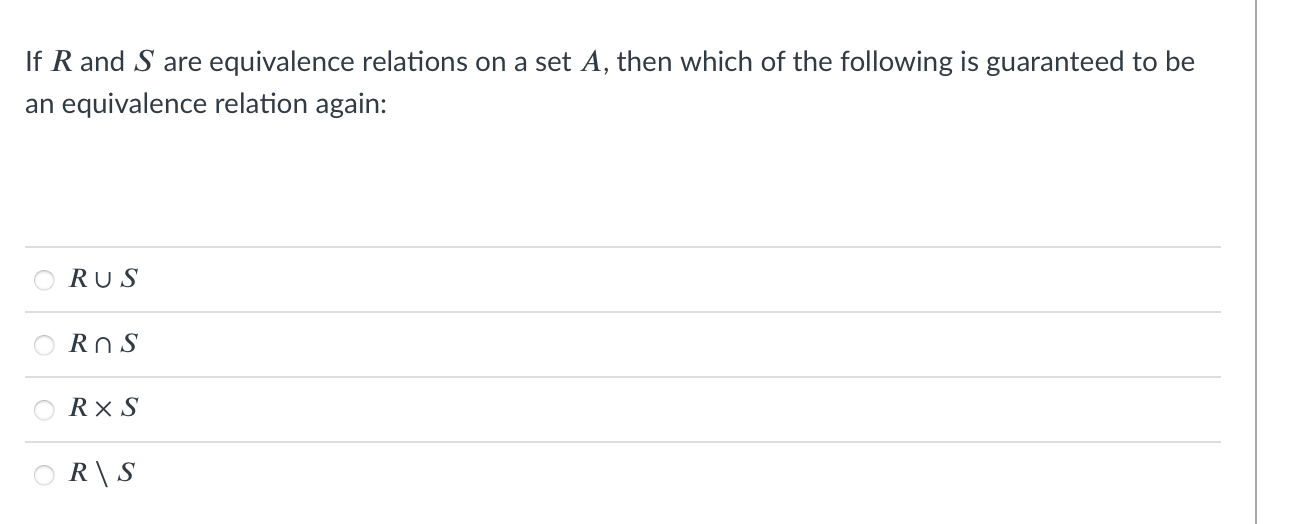1299x524 pixels.
Task: Select the R ∩ S radio button
Action: (46, 345)
